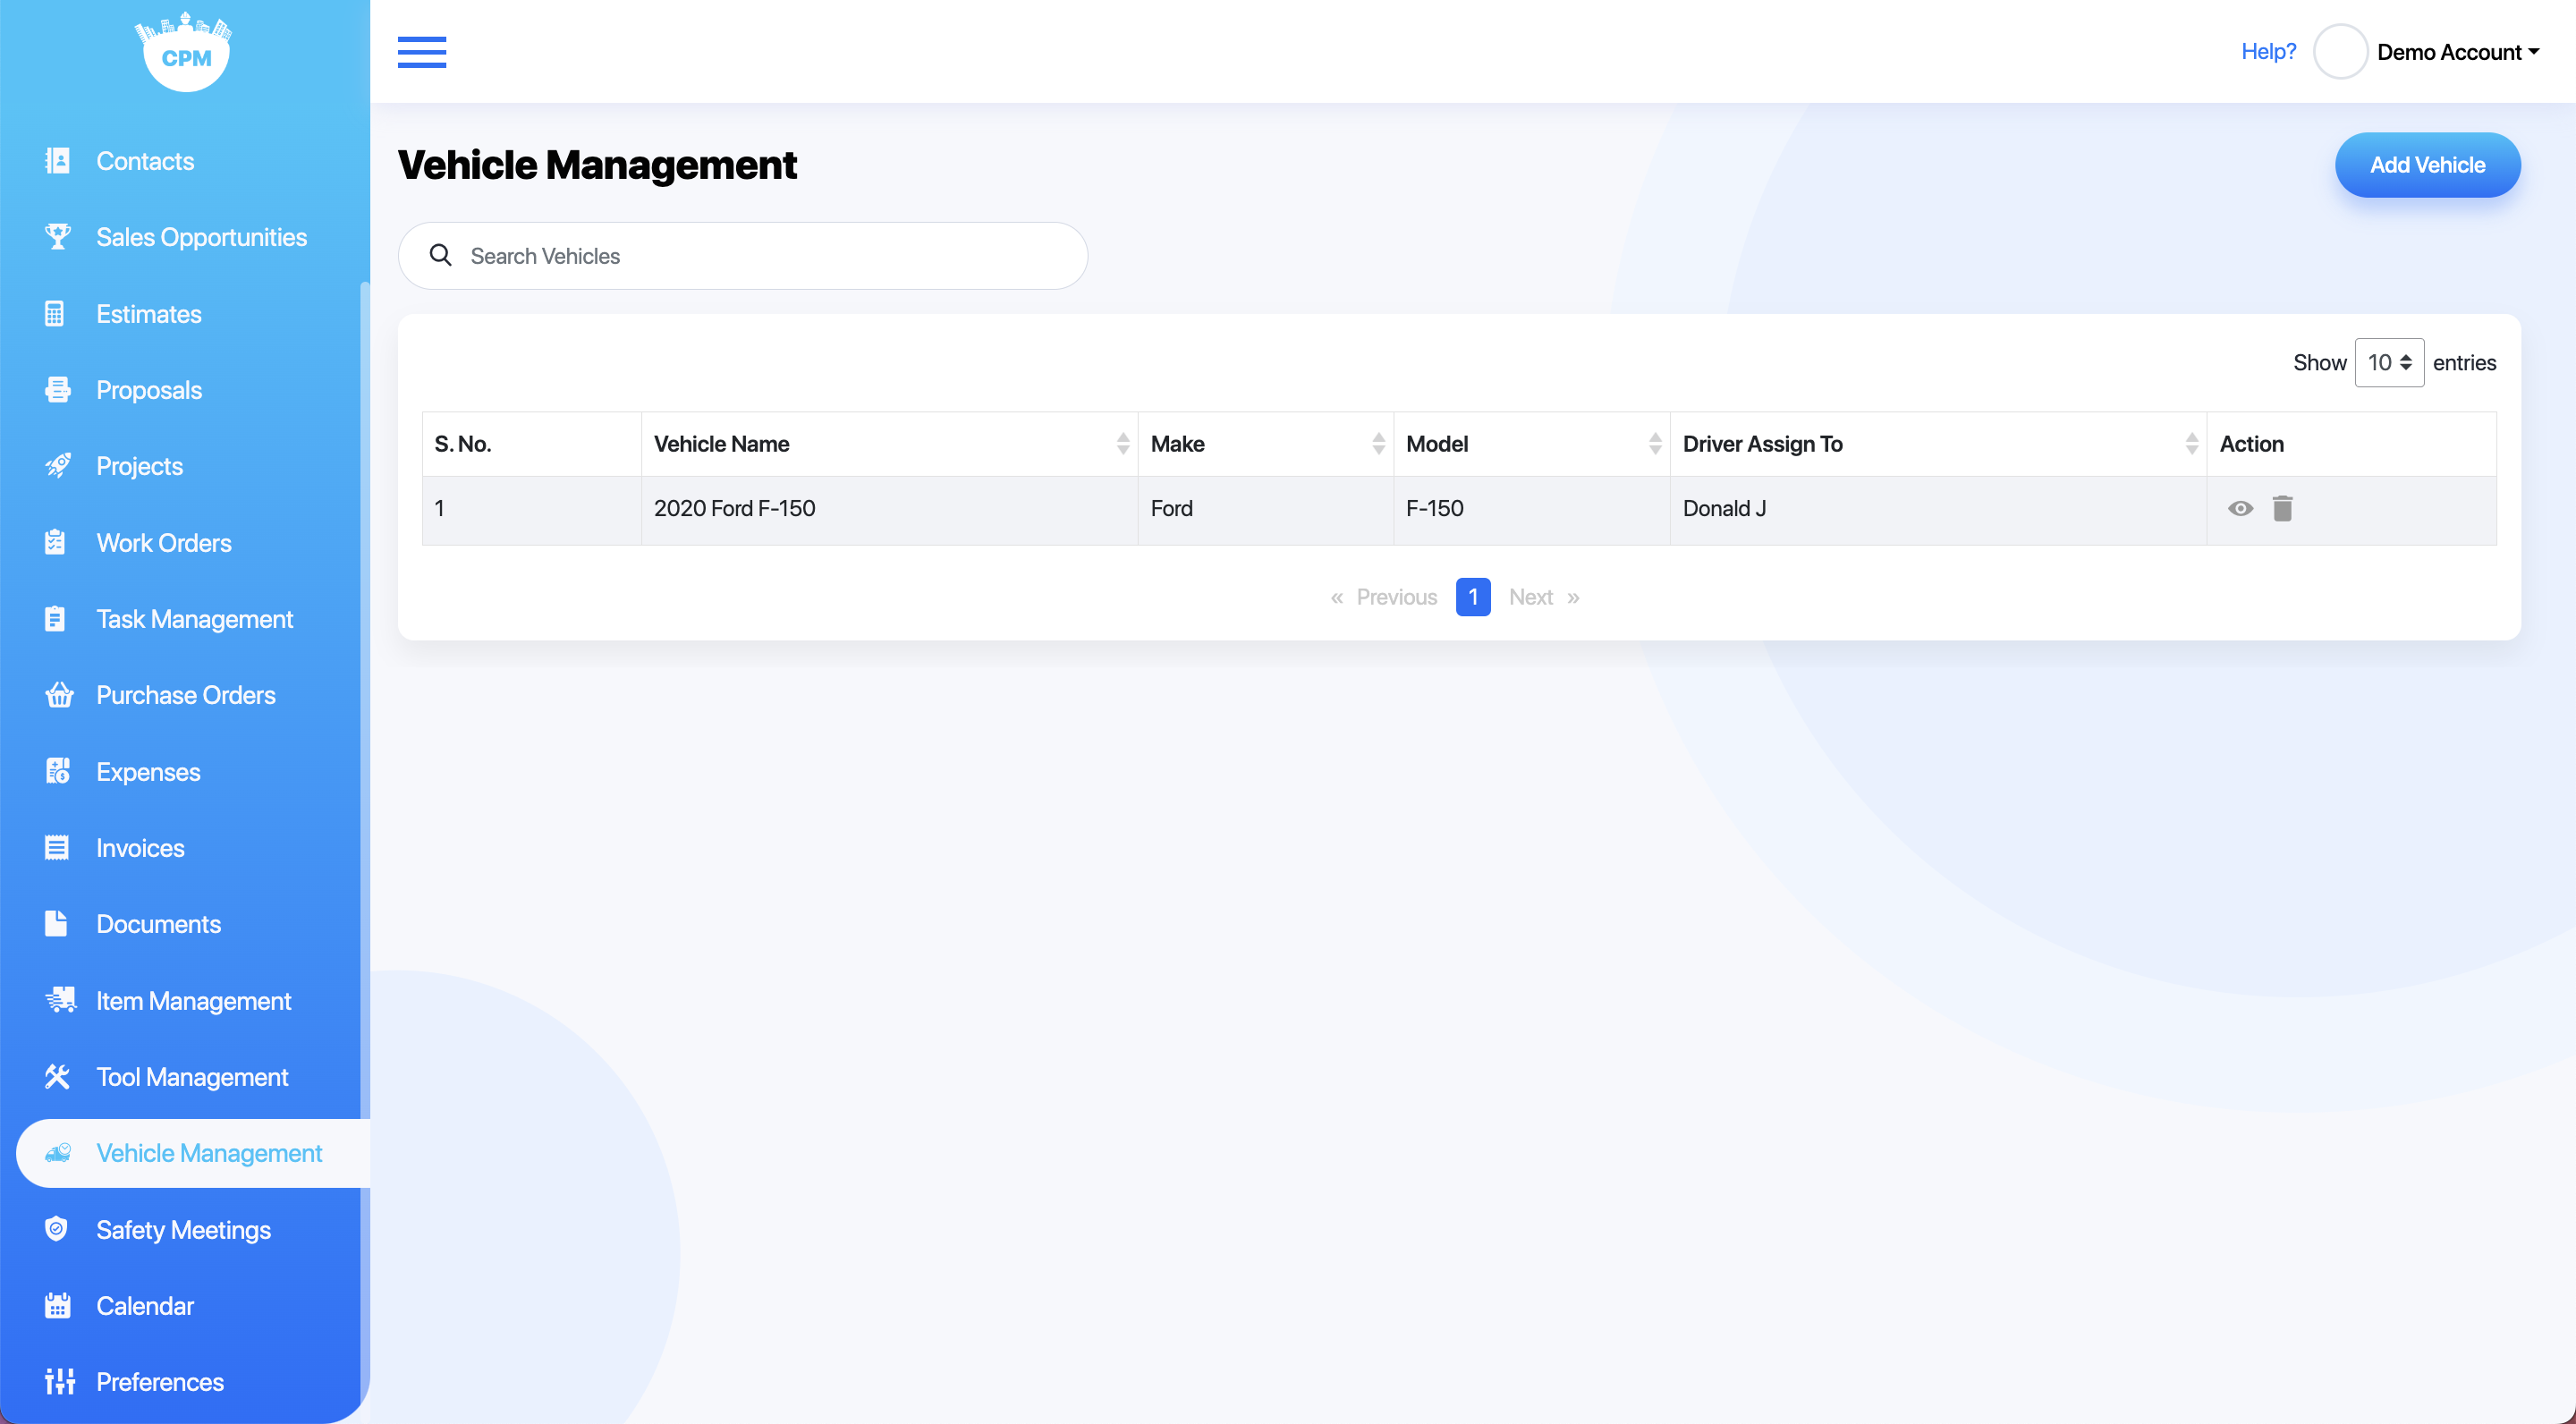Open the Demo Account dropdown
This screenshot has height=1424, width=2576.
pyautogui.click(x=2458, y=52)
